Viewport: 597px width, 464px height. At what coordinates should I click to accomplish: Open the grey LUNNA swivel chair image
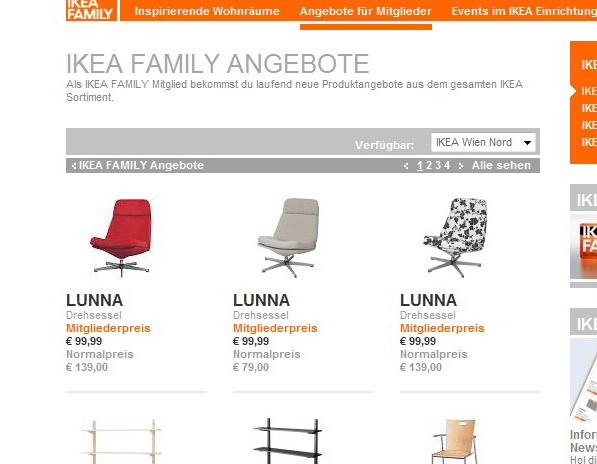(289, 238)
